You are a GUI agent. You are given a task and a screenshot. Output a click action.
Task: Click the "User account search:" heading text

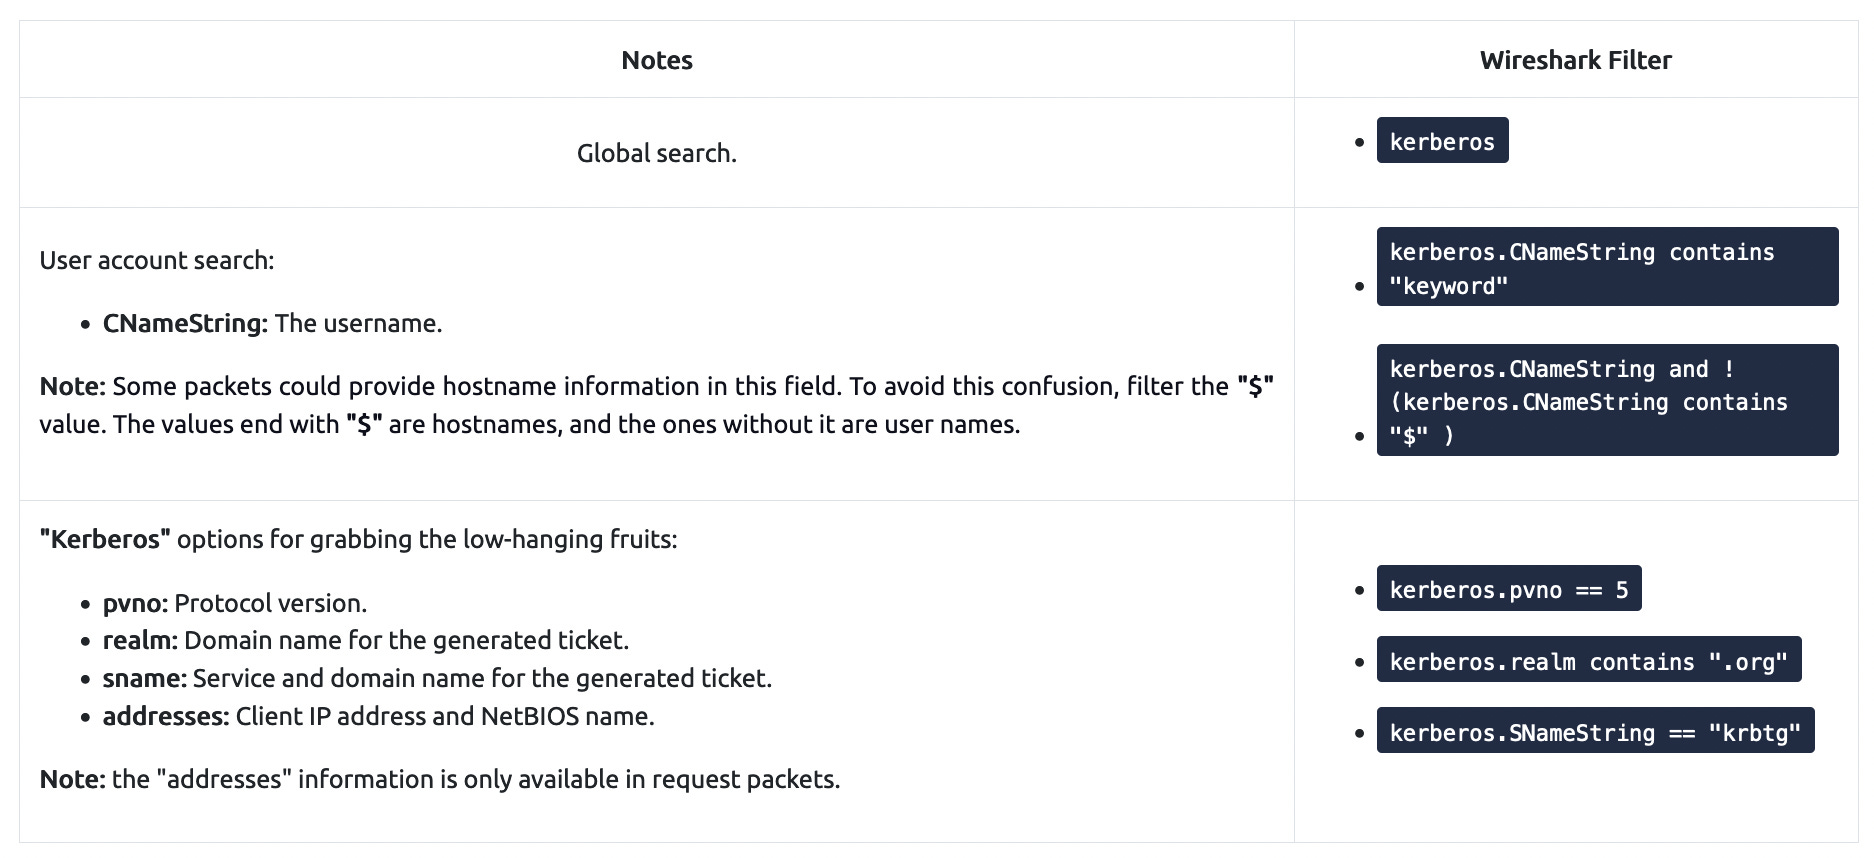coord(156,260)
